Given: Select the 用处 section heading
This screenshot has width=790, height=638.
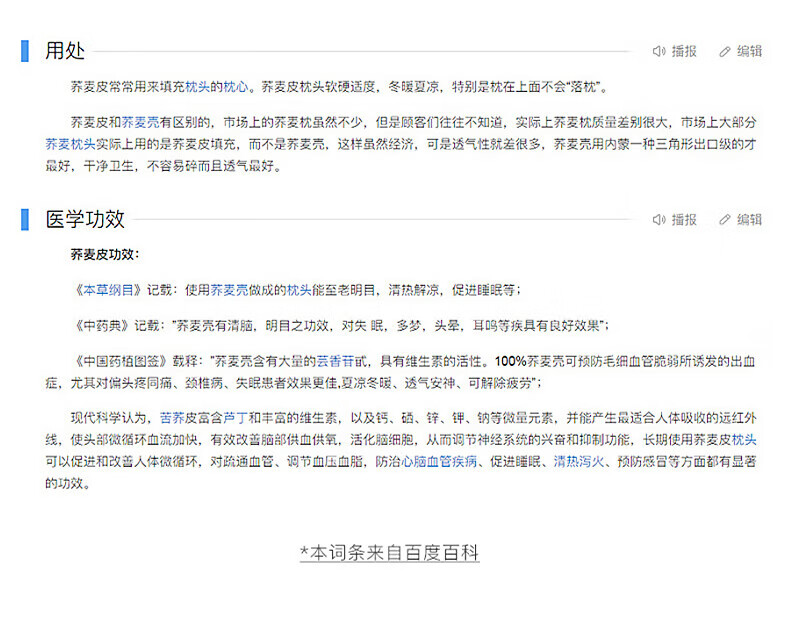Looking at the screenshot, I should [65, 51].
